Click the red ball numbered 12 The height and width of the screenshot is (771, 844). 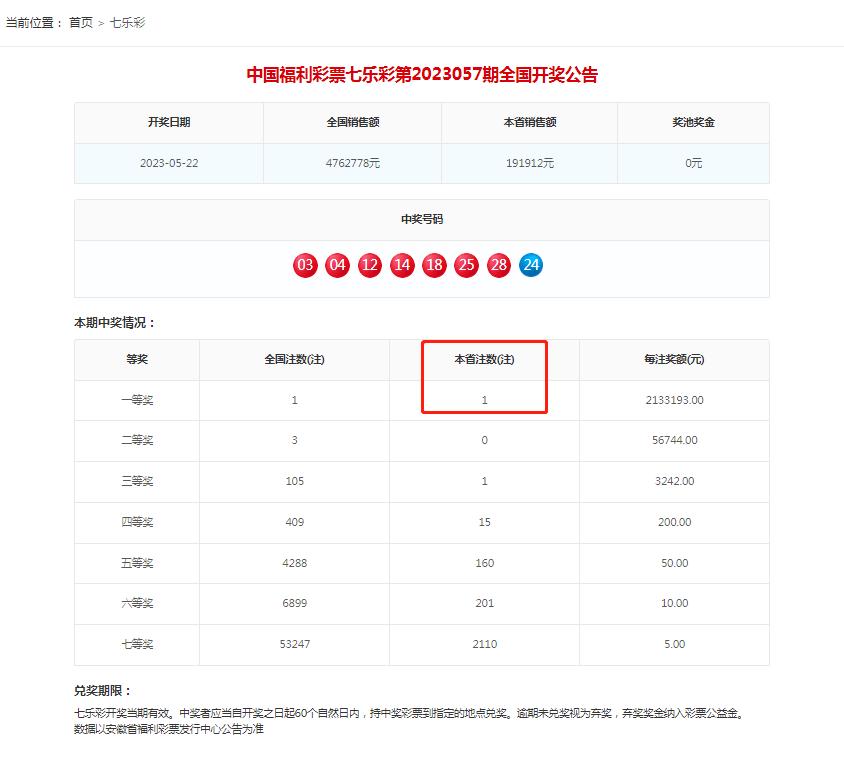369,265
